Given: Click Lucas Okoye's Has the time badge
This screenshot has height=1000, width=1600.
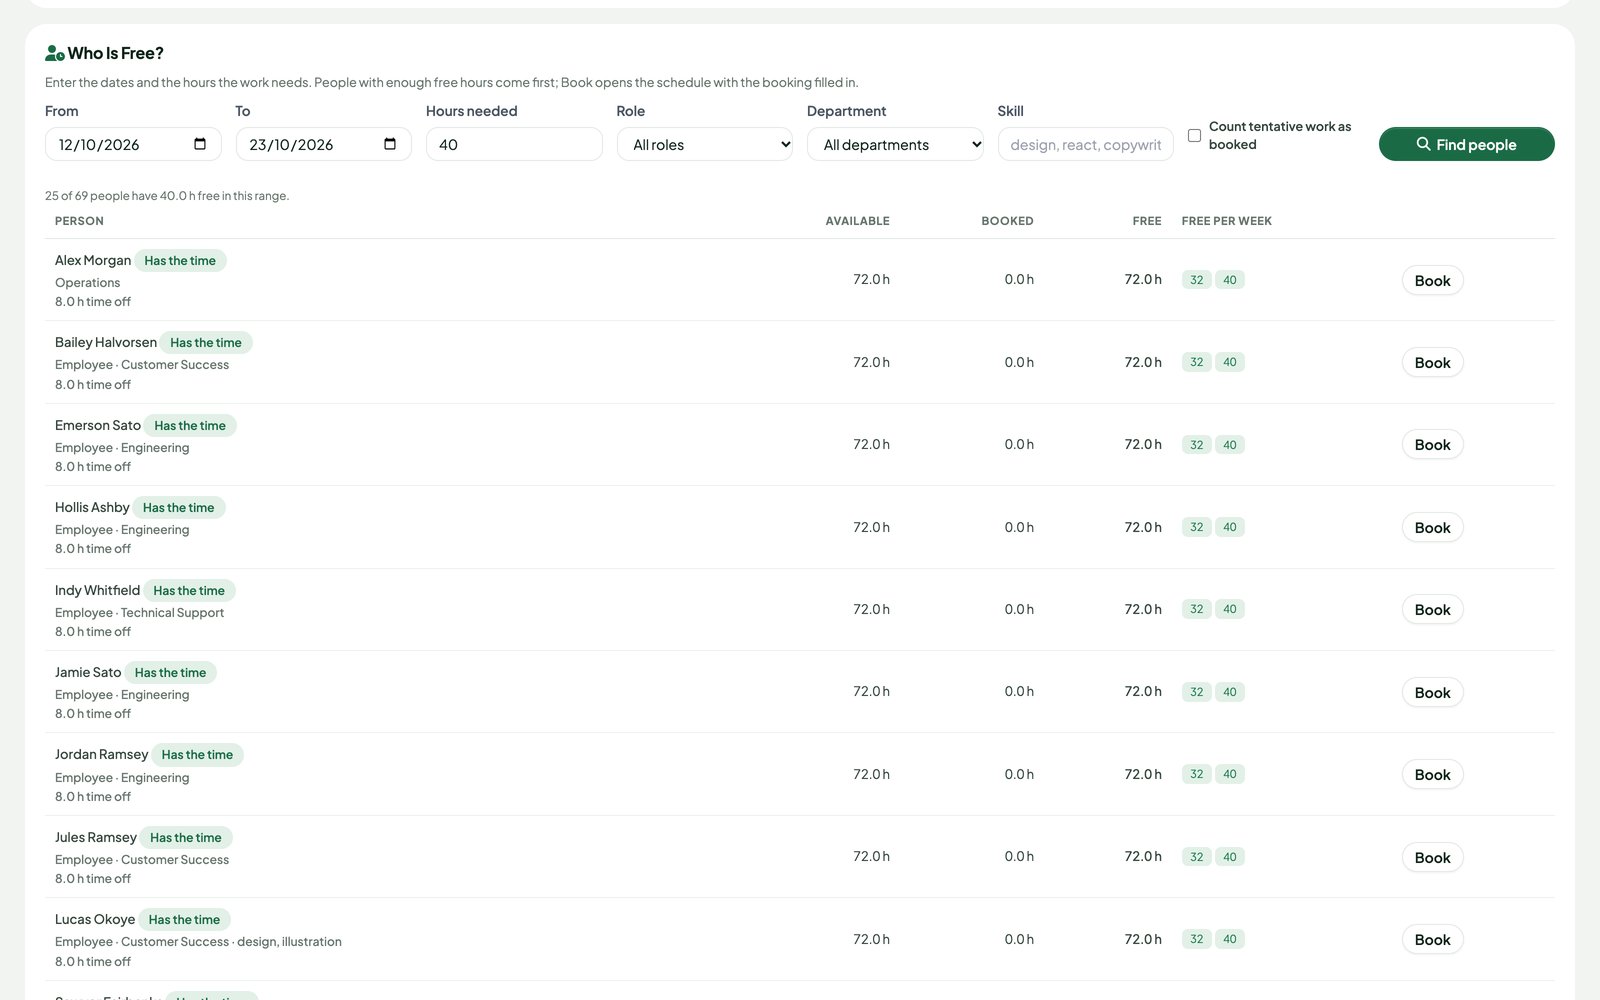Looking at the screenshot, I should 184,919.
